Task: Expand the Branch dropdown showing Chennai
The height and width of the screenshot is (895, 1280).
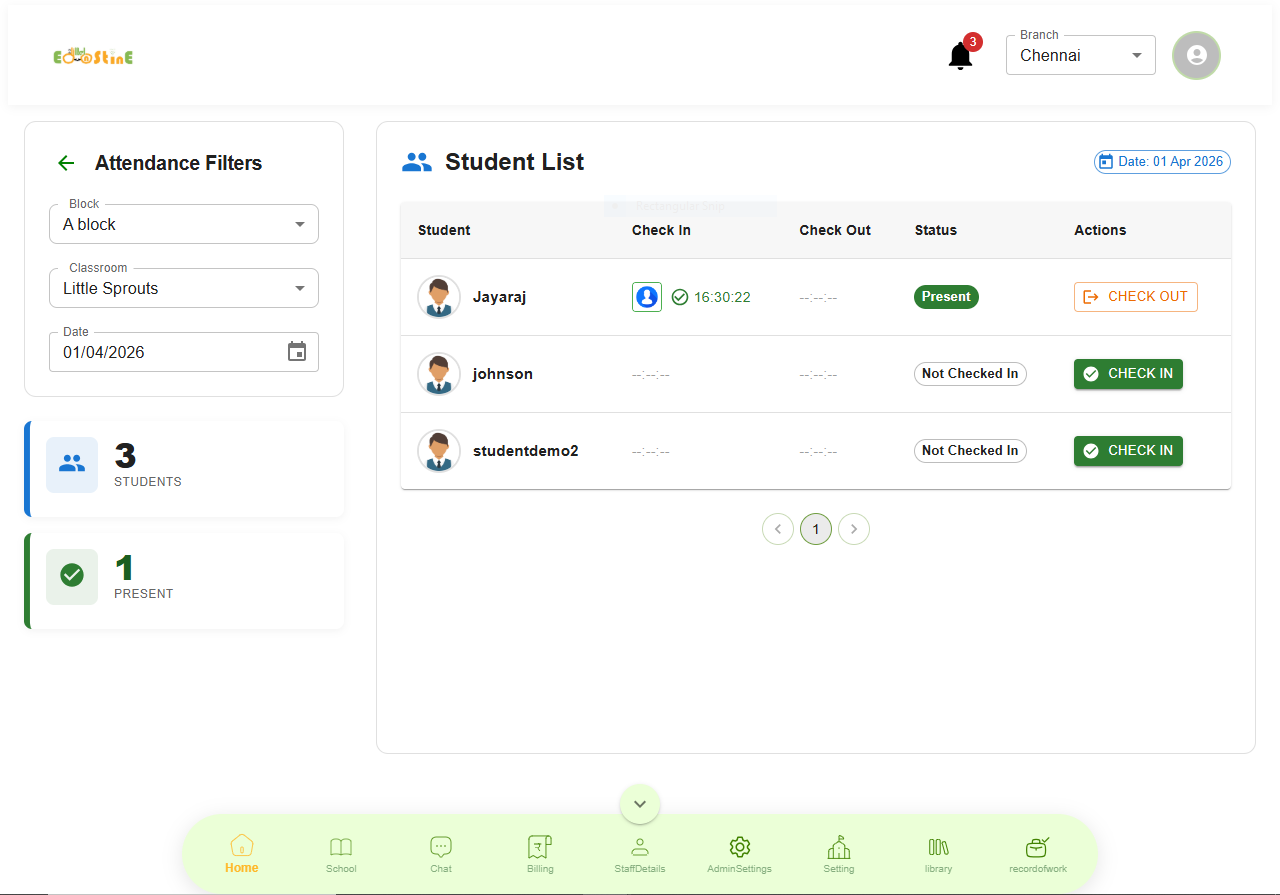Action: pos(1080,56)
